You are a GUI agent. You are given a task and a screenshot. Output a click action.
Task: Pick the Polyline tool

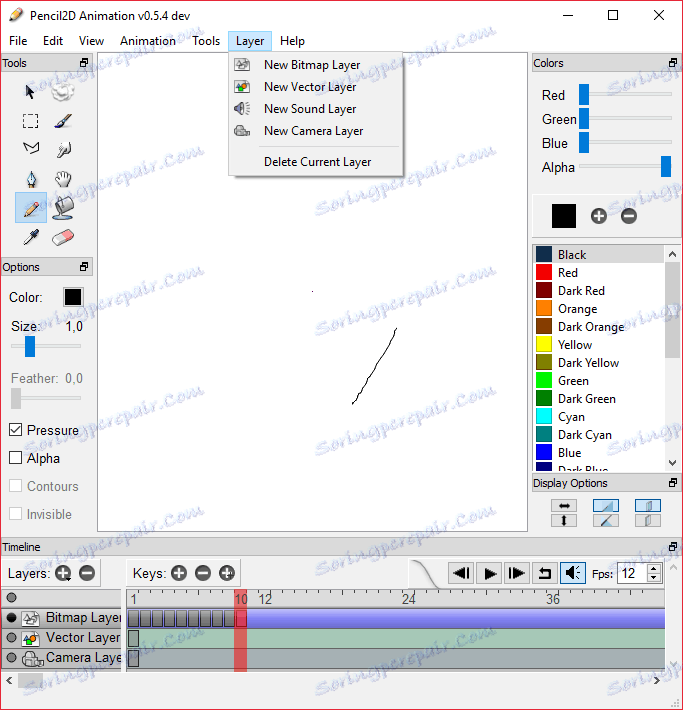(x=30, y=148)
